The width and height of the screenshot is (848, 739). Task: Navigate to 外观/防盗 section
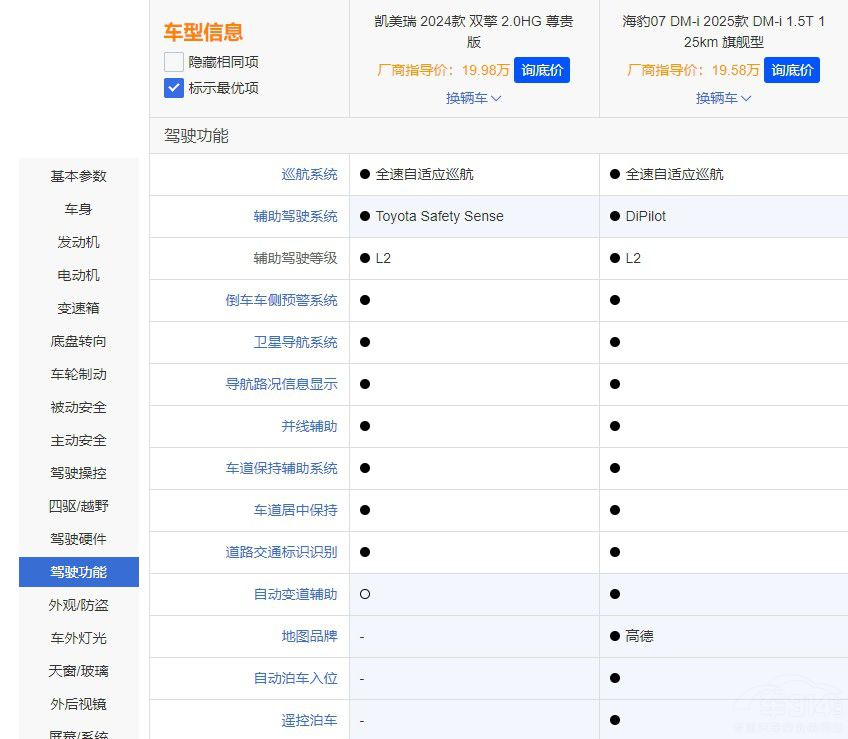(79, 605)
